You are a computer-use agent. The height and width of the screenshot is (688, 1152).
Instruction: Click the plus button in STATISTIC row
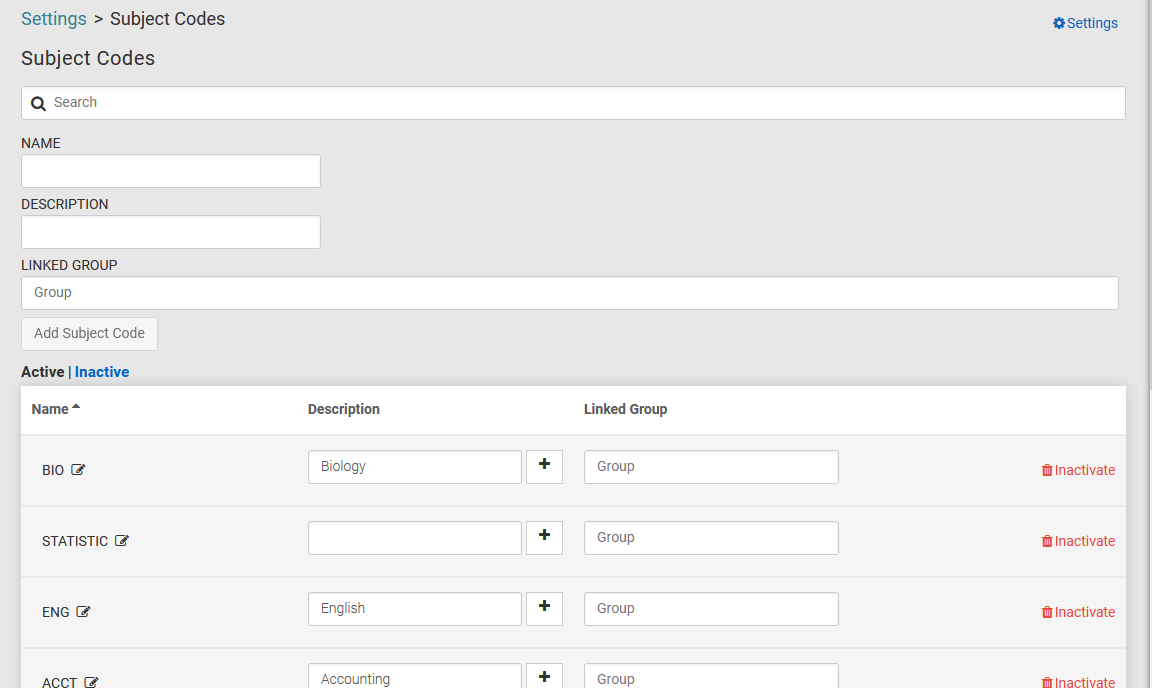pyautogui.click(x=544, y=537)
